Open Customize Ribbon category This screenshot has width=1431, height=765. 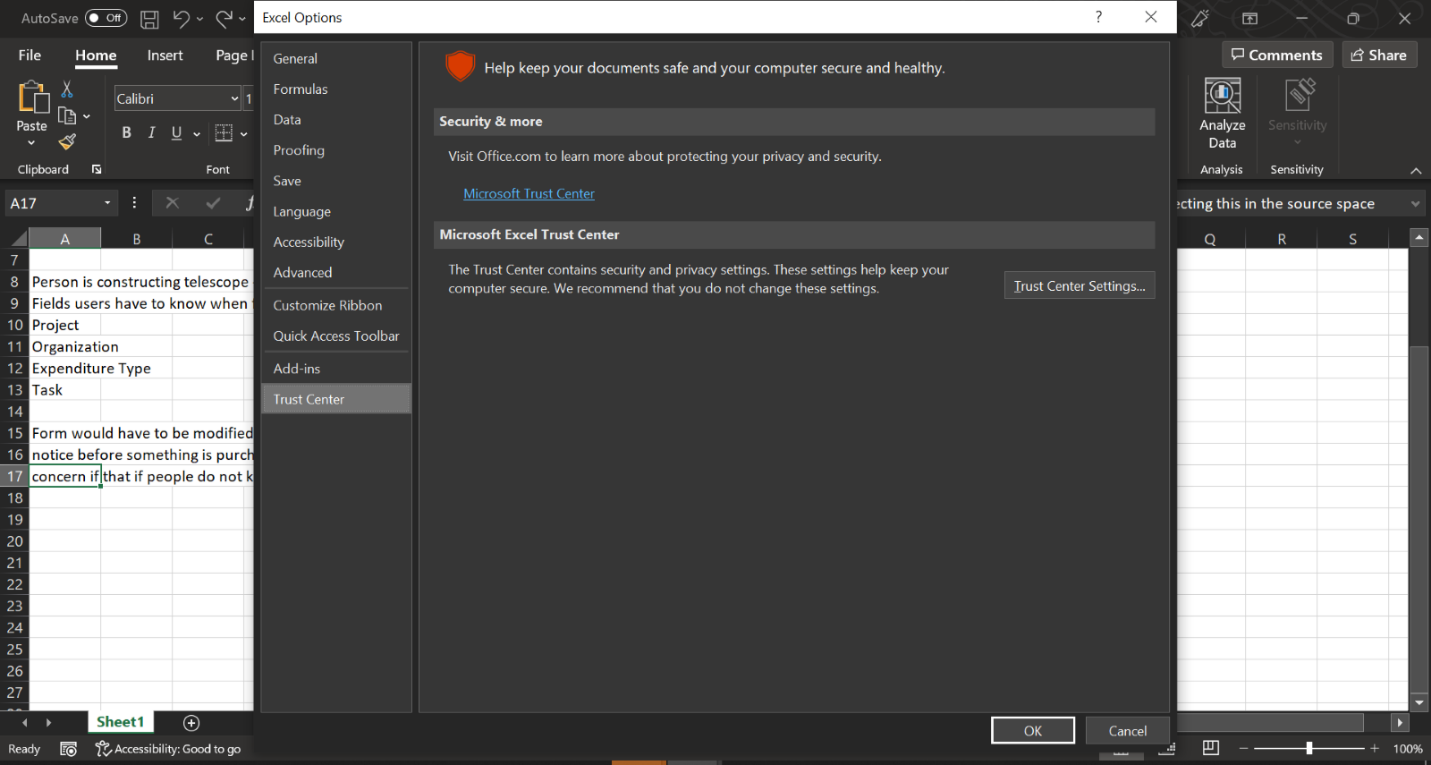point(336,305)
